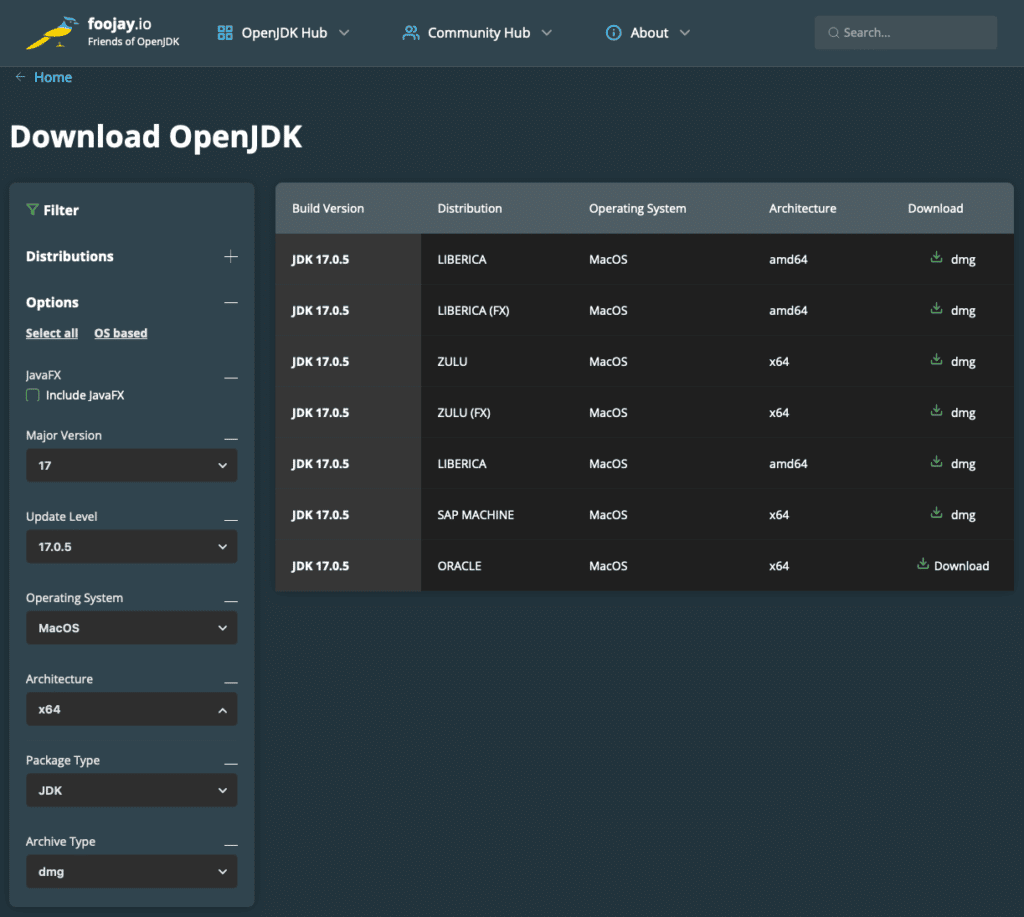Click the ZULU (FX) distribution cell

(x=464, y=413)
